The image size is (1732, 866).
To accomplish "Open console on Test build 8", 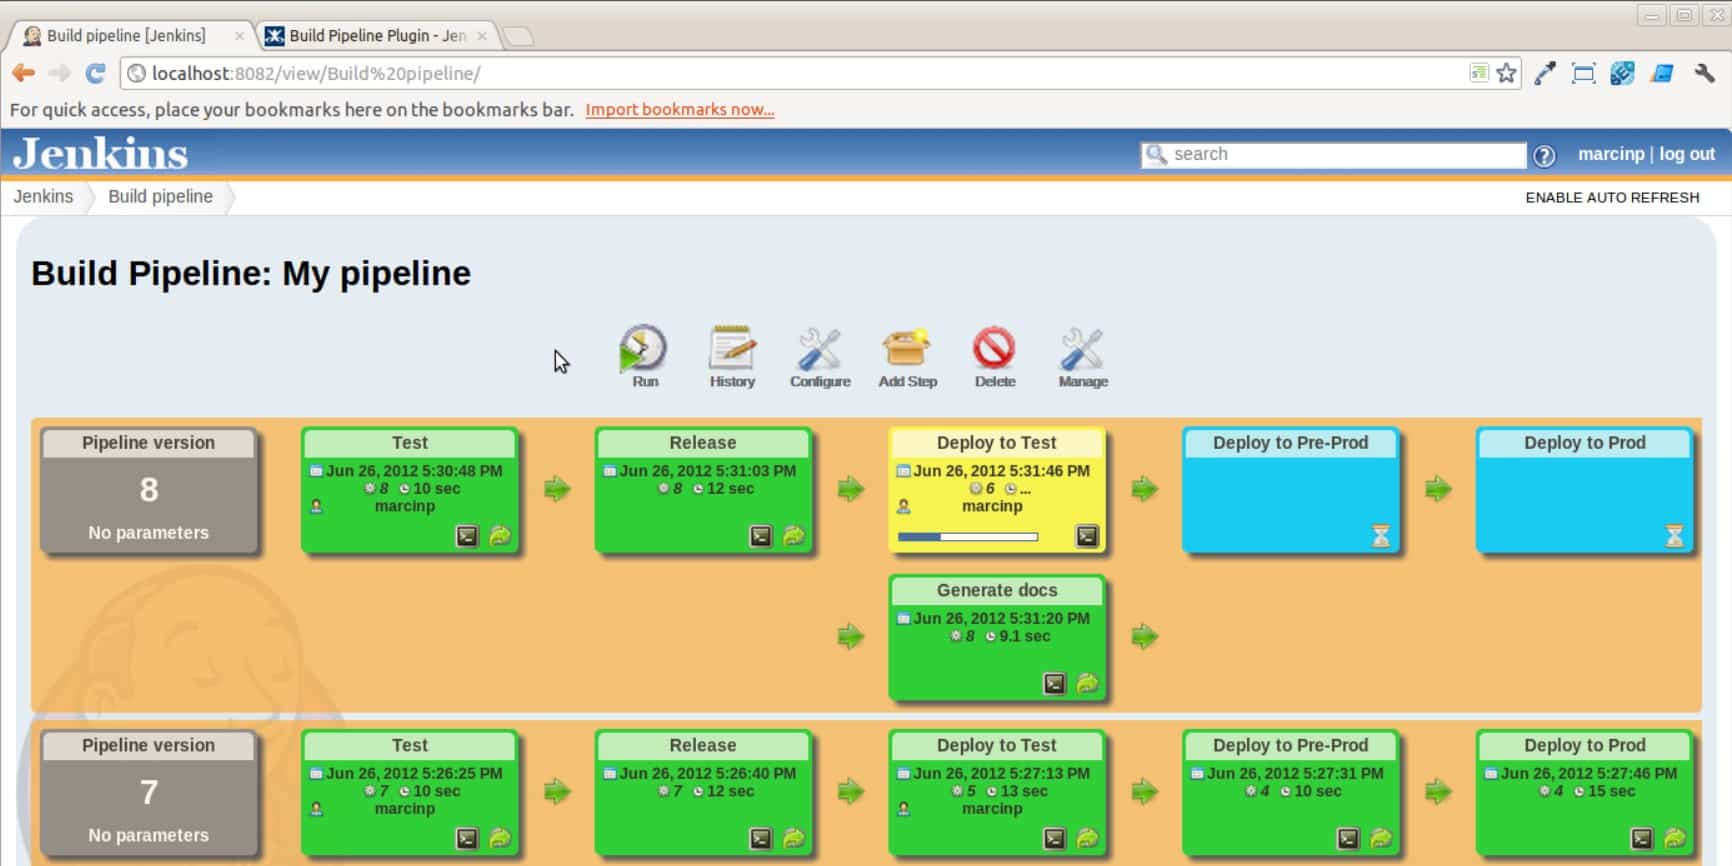I will [x=467, y=536].
